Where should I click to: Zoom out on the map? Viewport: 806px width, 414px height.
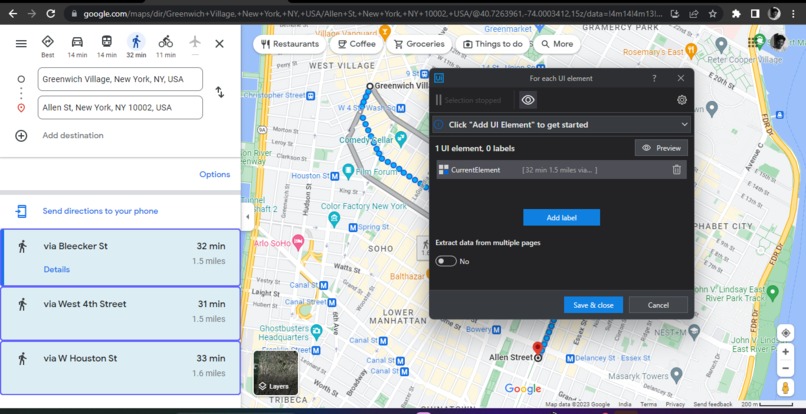click(785, 369)
